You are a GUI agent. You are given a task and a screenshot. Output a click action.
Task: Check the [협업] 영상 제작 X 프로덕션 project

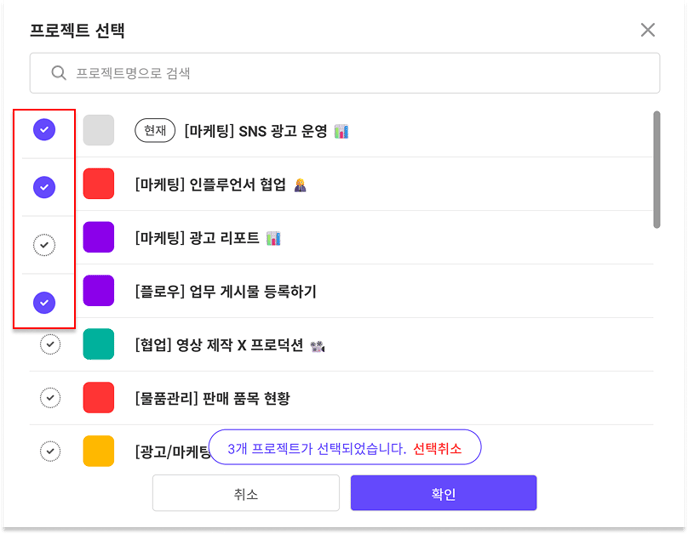tap(50, 344)
